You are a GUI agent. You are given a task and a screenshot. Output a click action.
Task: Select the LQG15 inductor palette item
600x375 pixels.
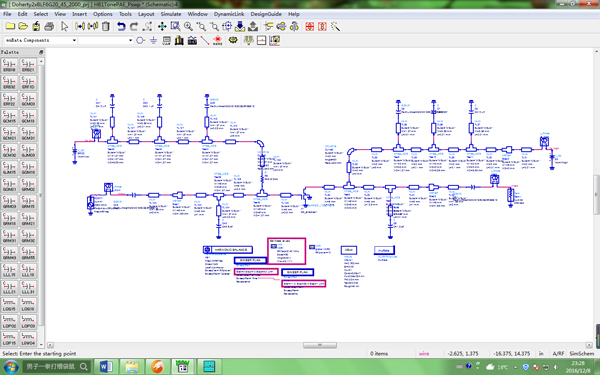(9, 305)
